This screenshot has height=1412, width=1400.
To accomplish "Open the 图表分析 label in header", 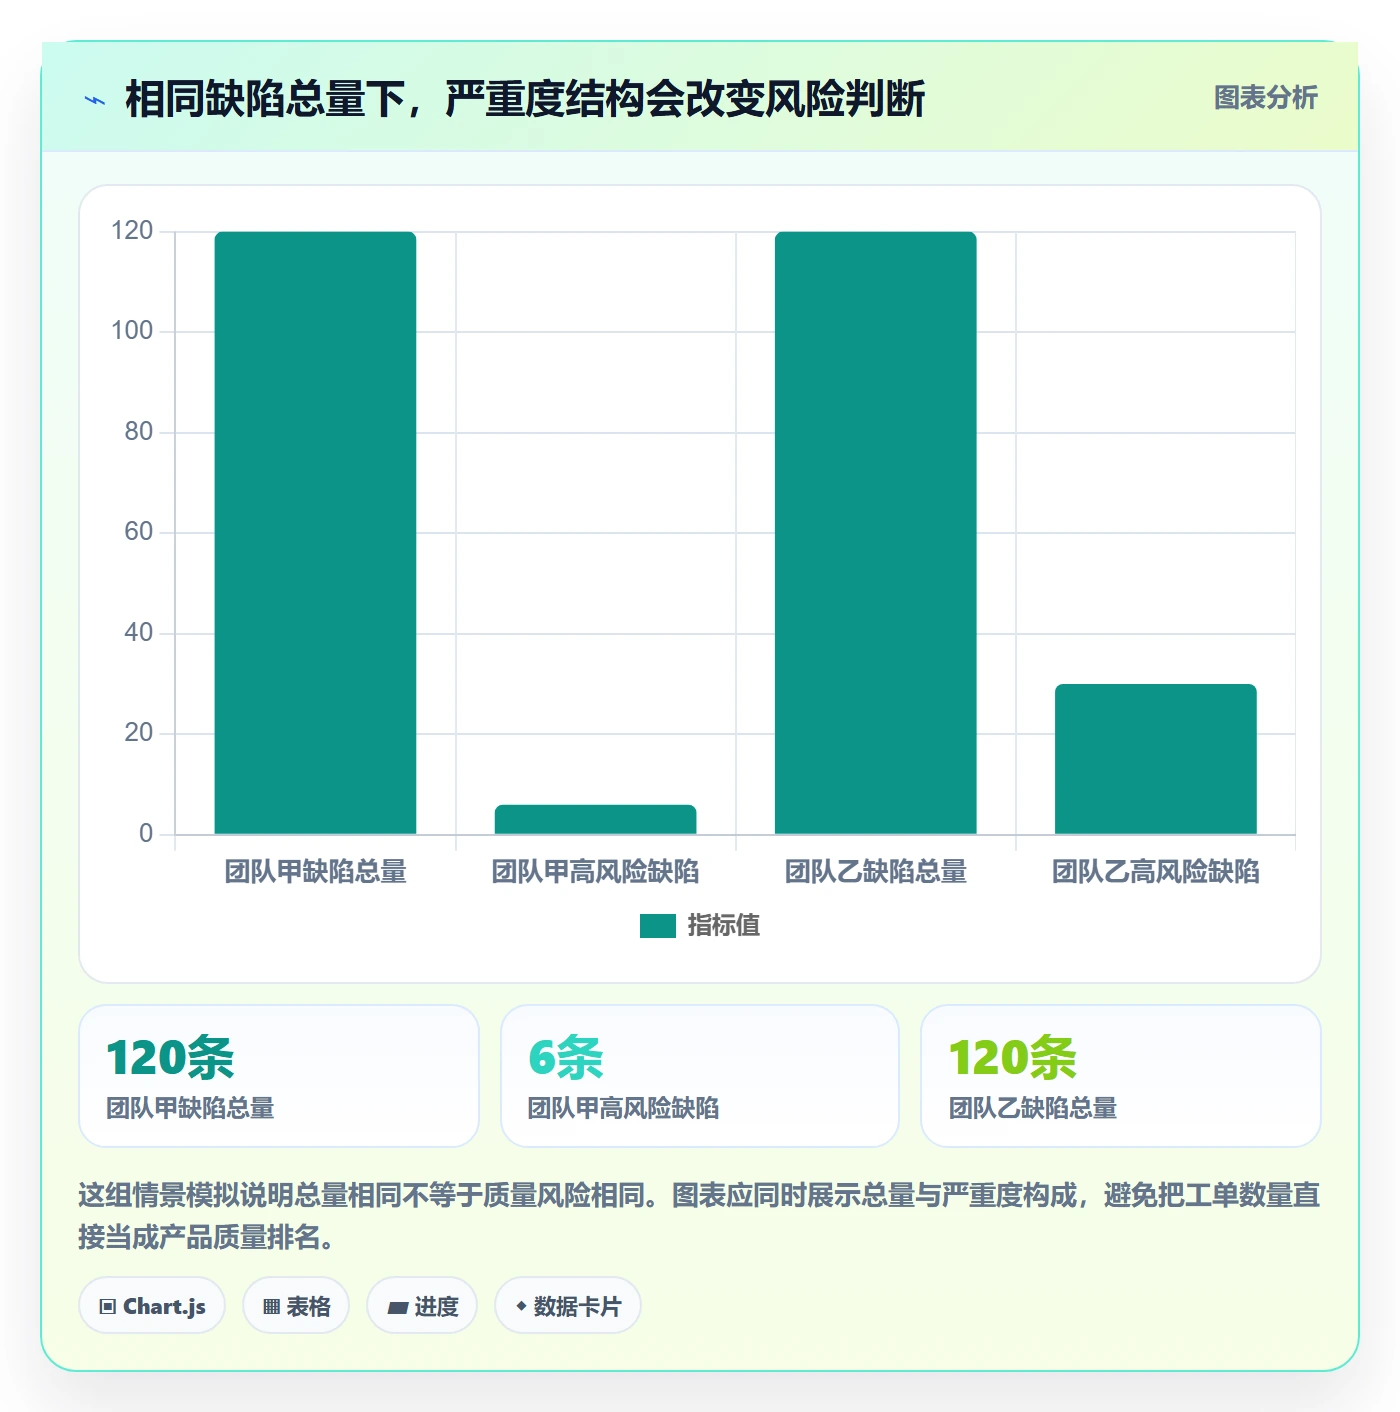I will click(x=1265, y=98).
